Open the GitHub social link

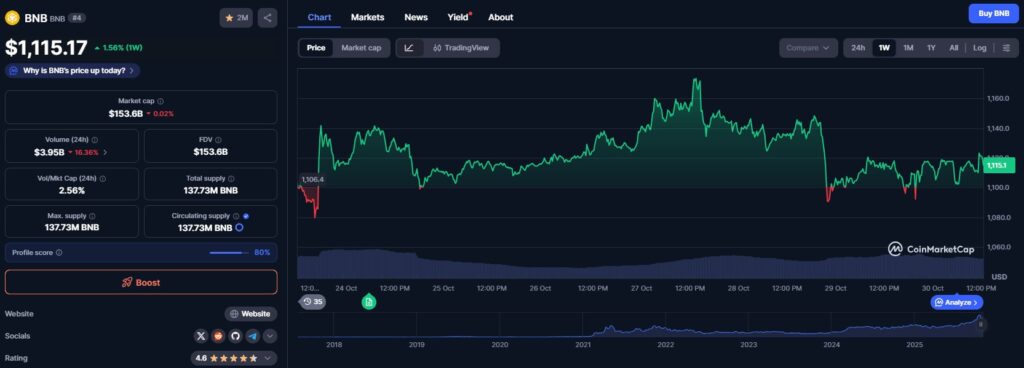pos(236,336)
